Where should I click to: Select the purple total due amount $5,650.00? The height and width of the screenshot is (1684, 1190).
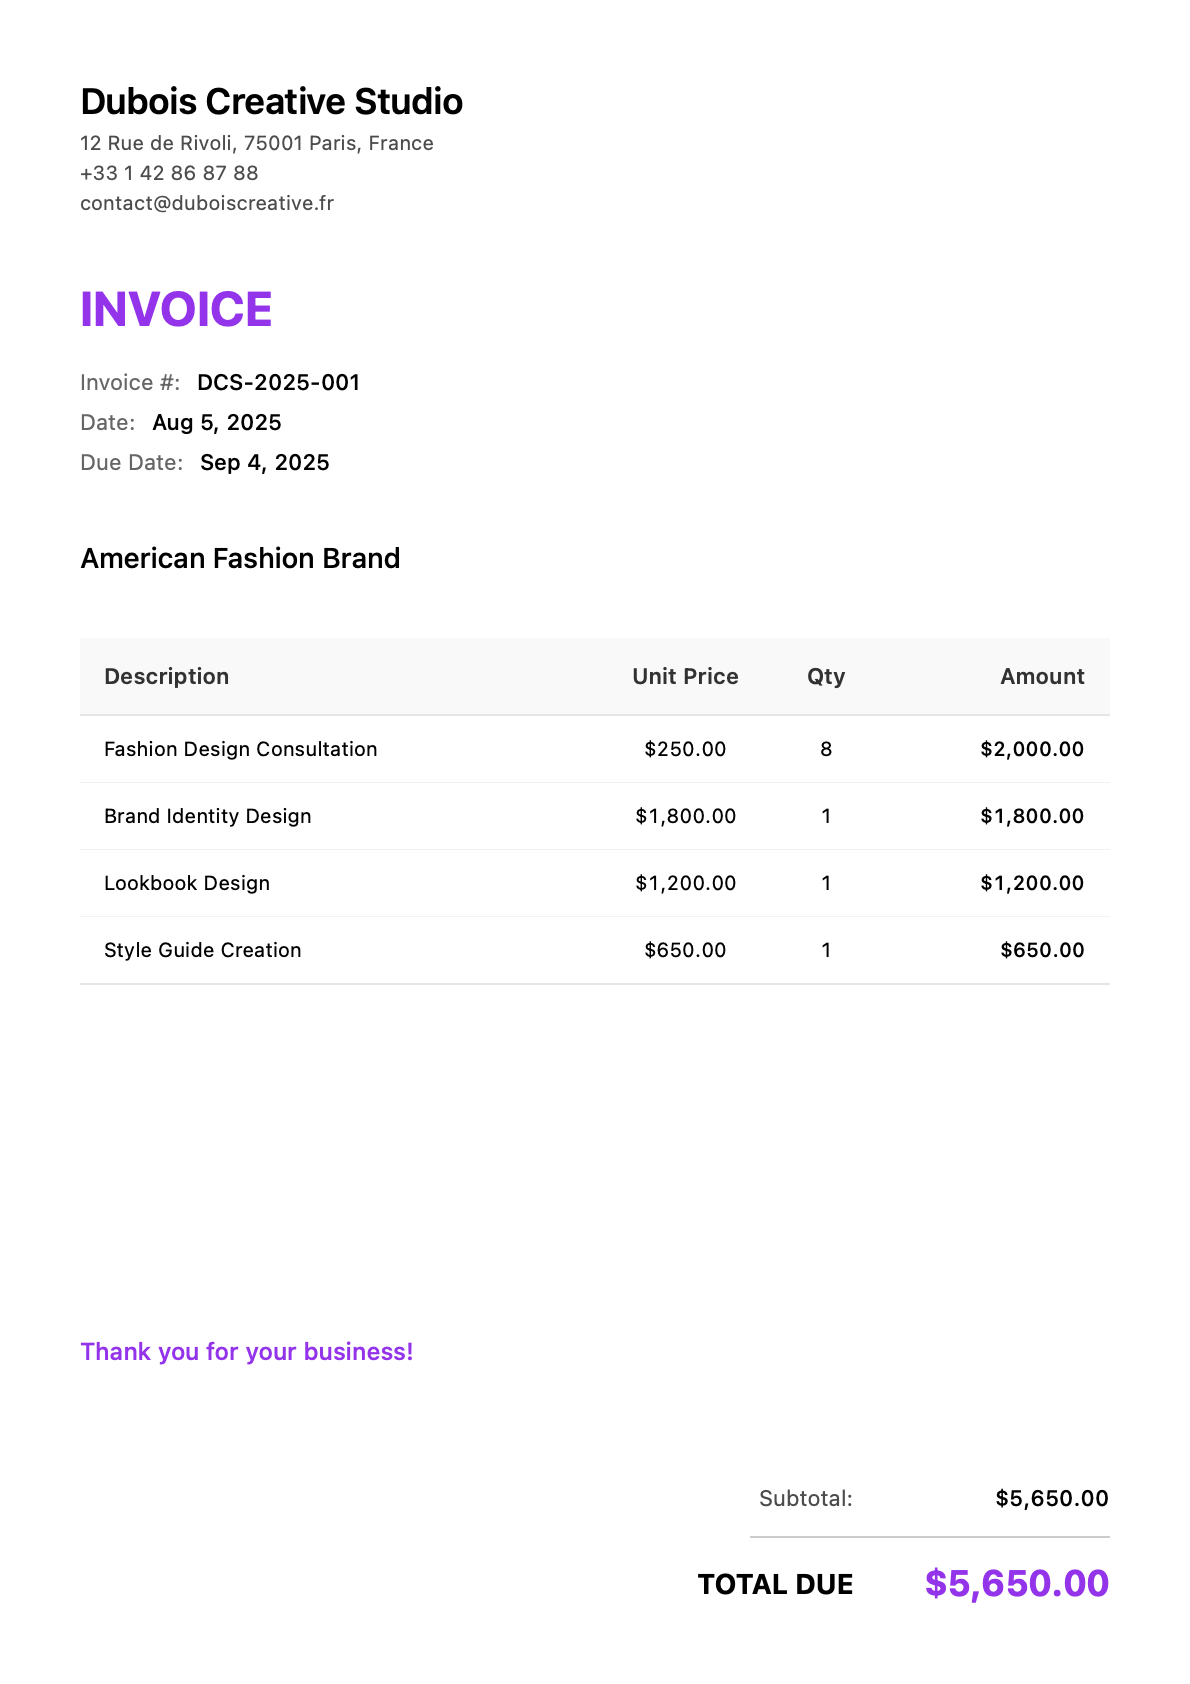(1017, 1583)
